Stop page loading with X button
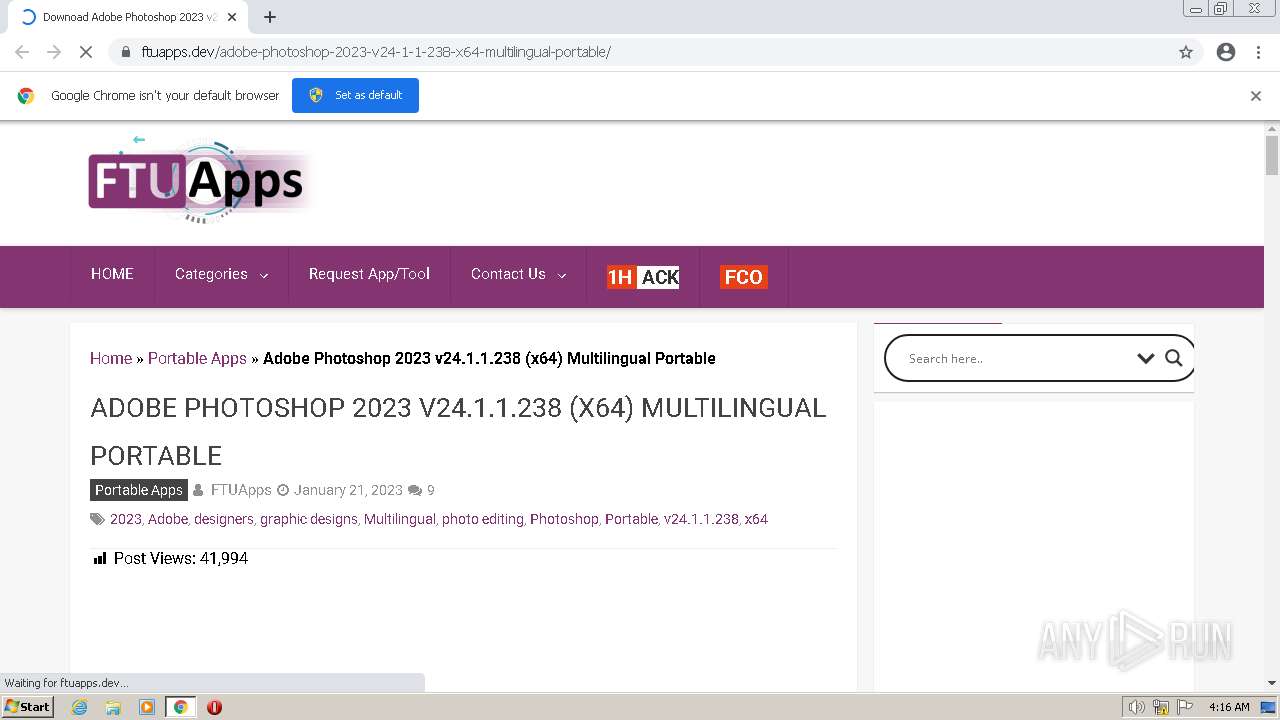 [x=86, y=52]
